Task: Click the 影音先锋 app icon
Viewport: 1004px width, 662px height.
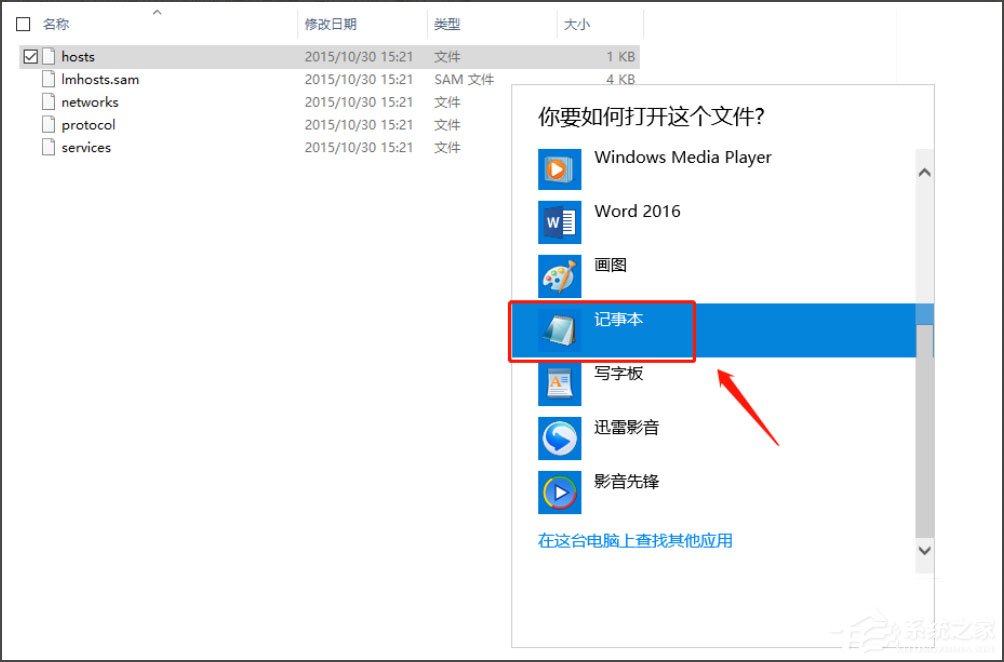Action: pos(559,492)
